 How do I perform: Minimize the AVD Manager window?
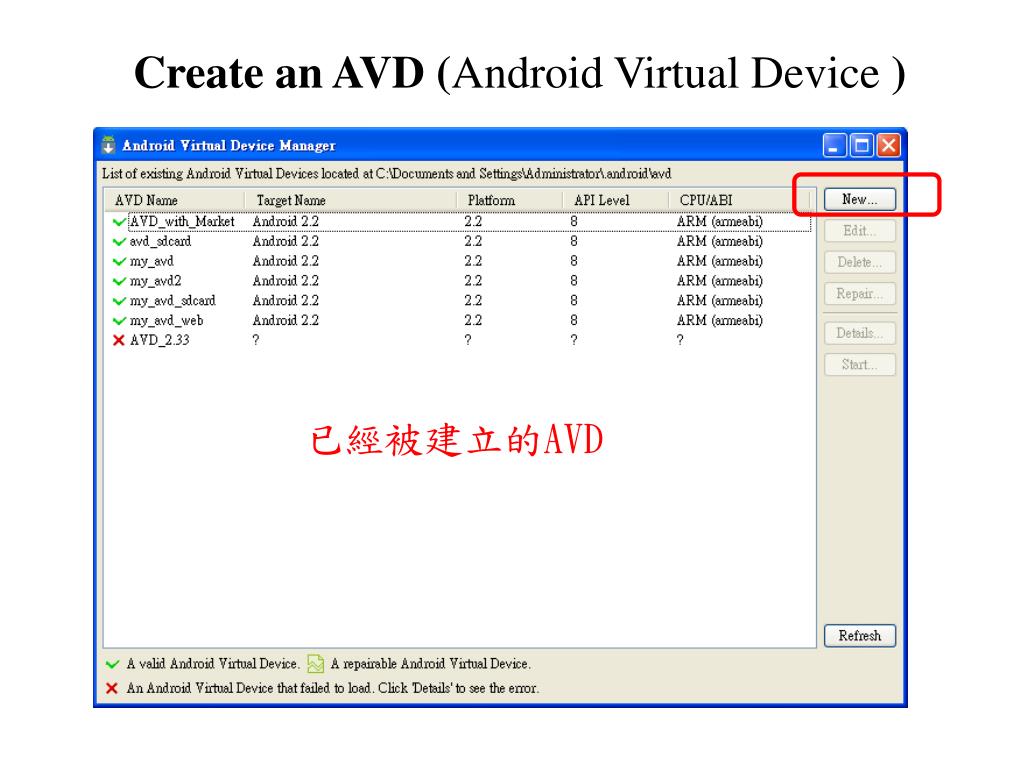[x=834, y=145]
